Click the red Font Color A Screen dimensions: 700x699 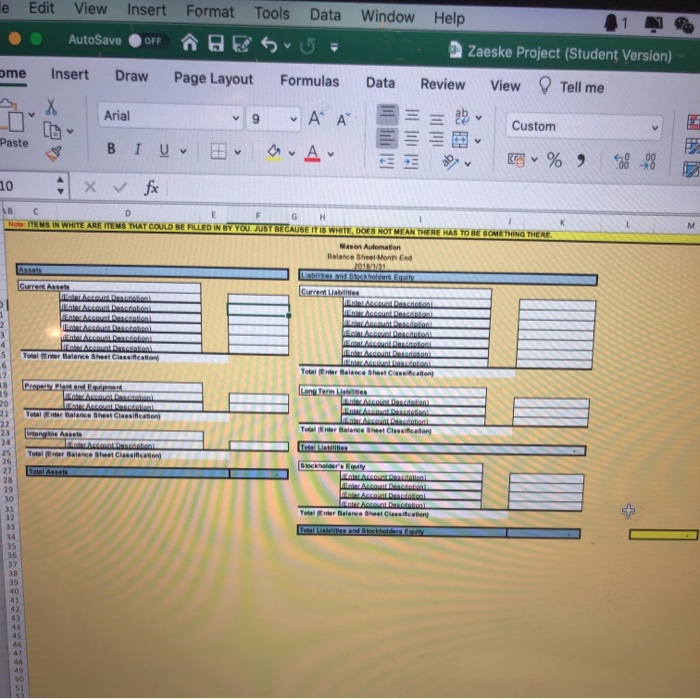(x=312, y=154)
